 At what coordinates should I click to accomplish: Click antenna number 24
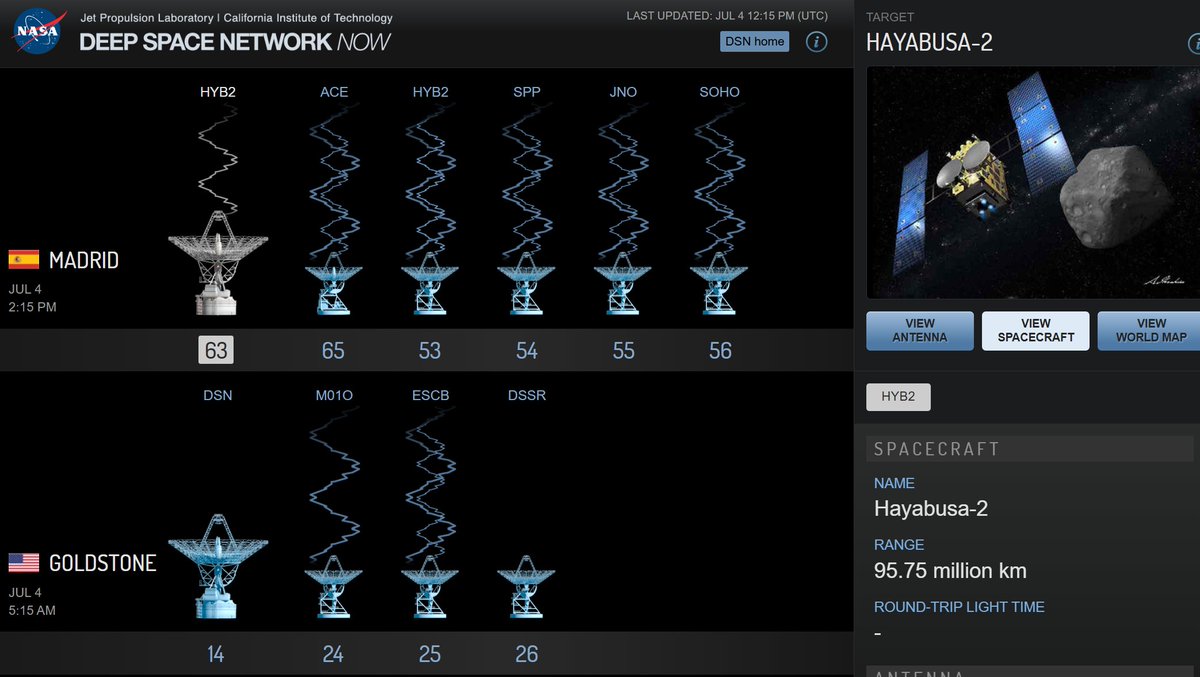point(333,654)
